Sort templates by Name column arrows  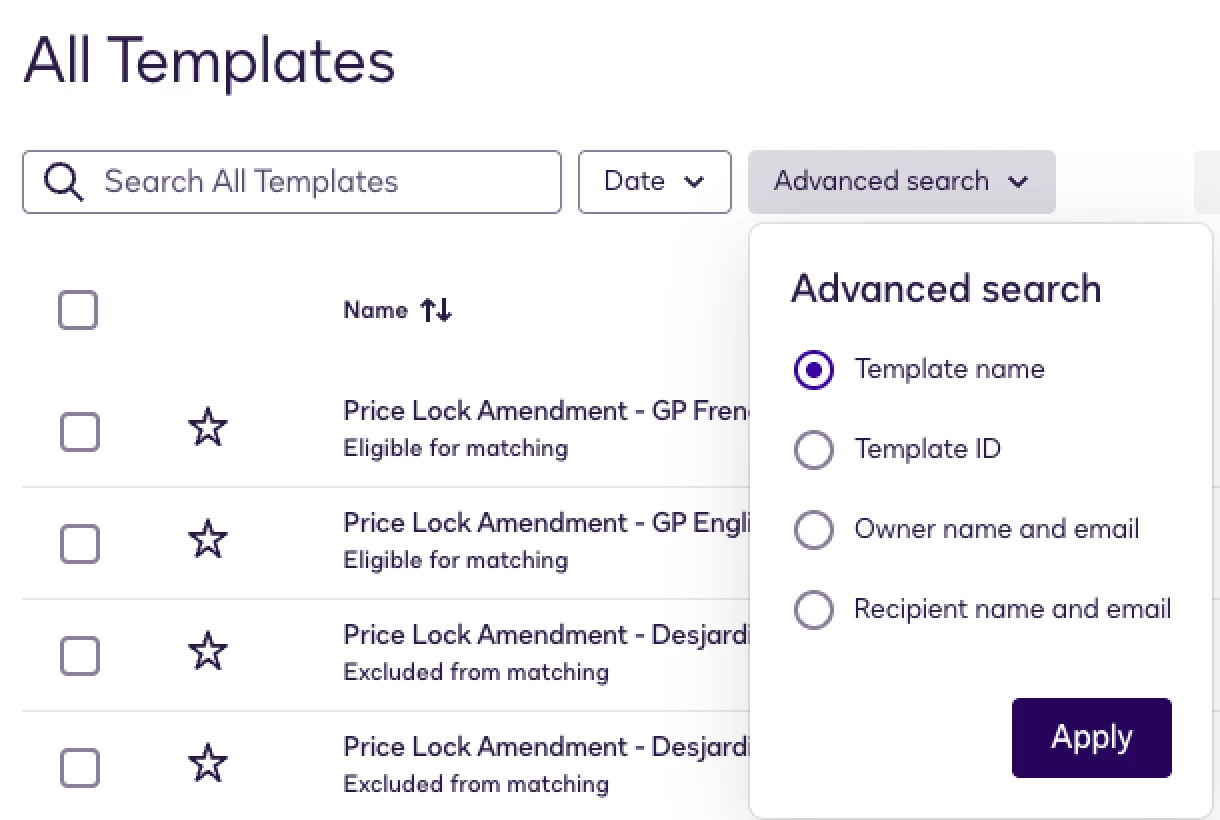click(x=436, y=311)
